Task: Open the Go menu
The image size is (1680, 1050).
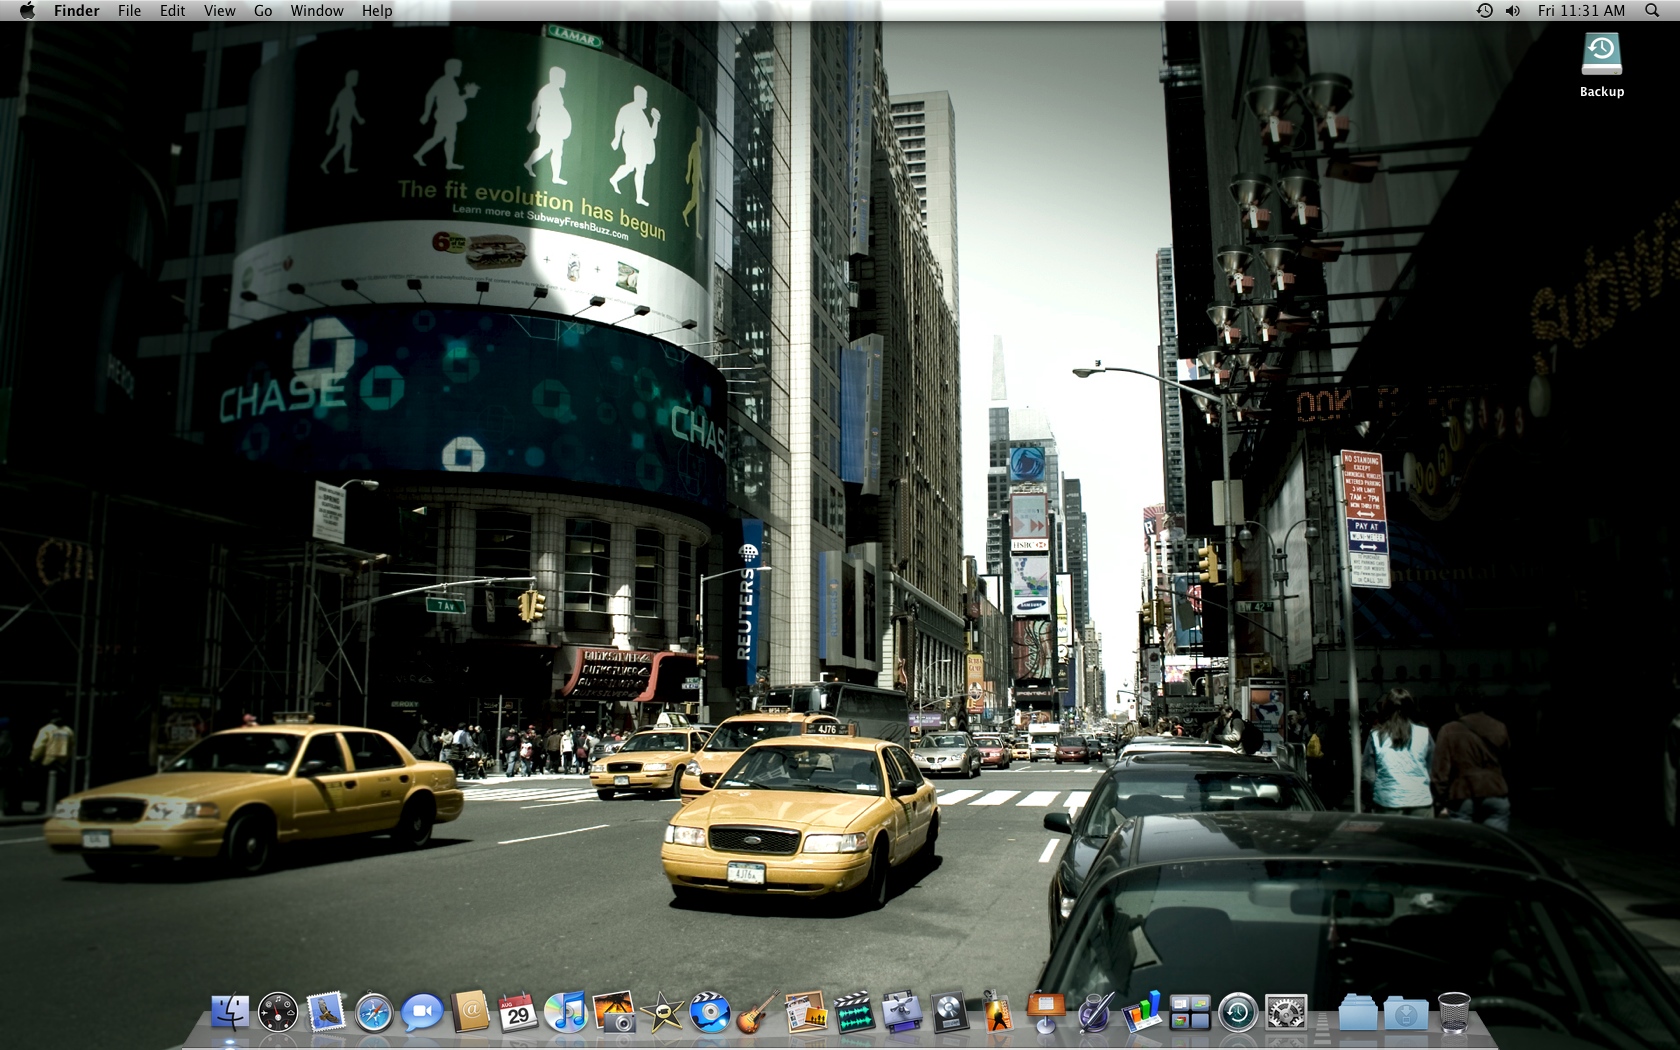Action: point(263,10)
